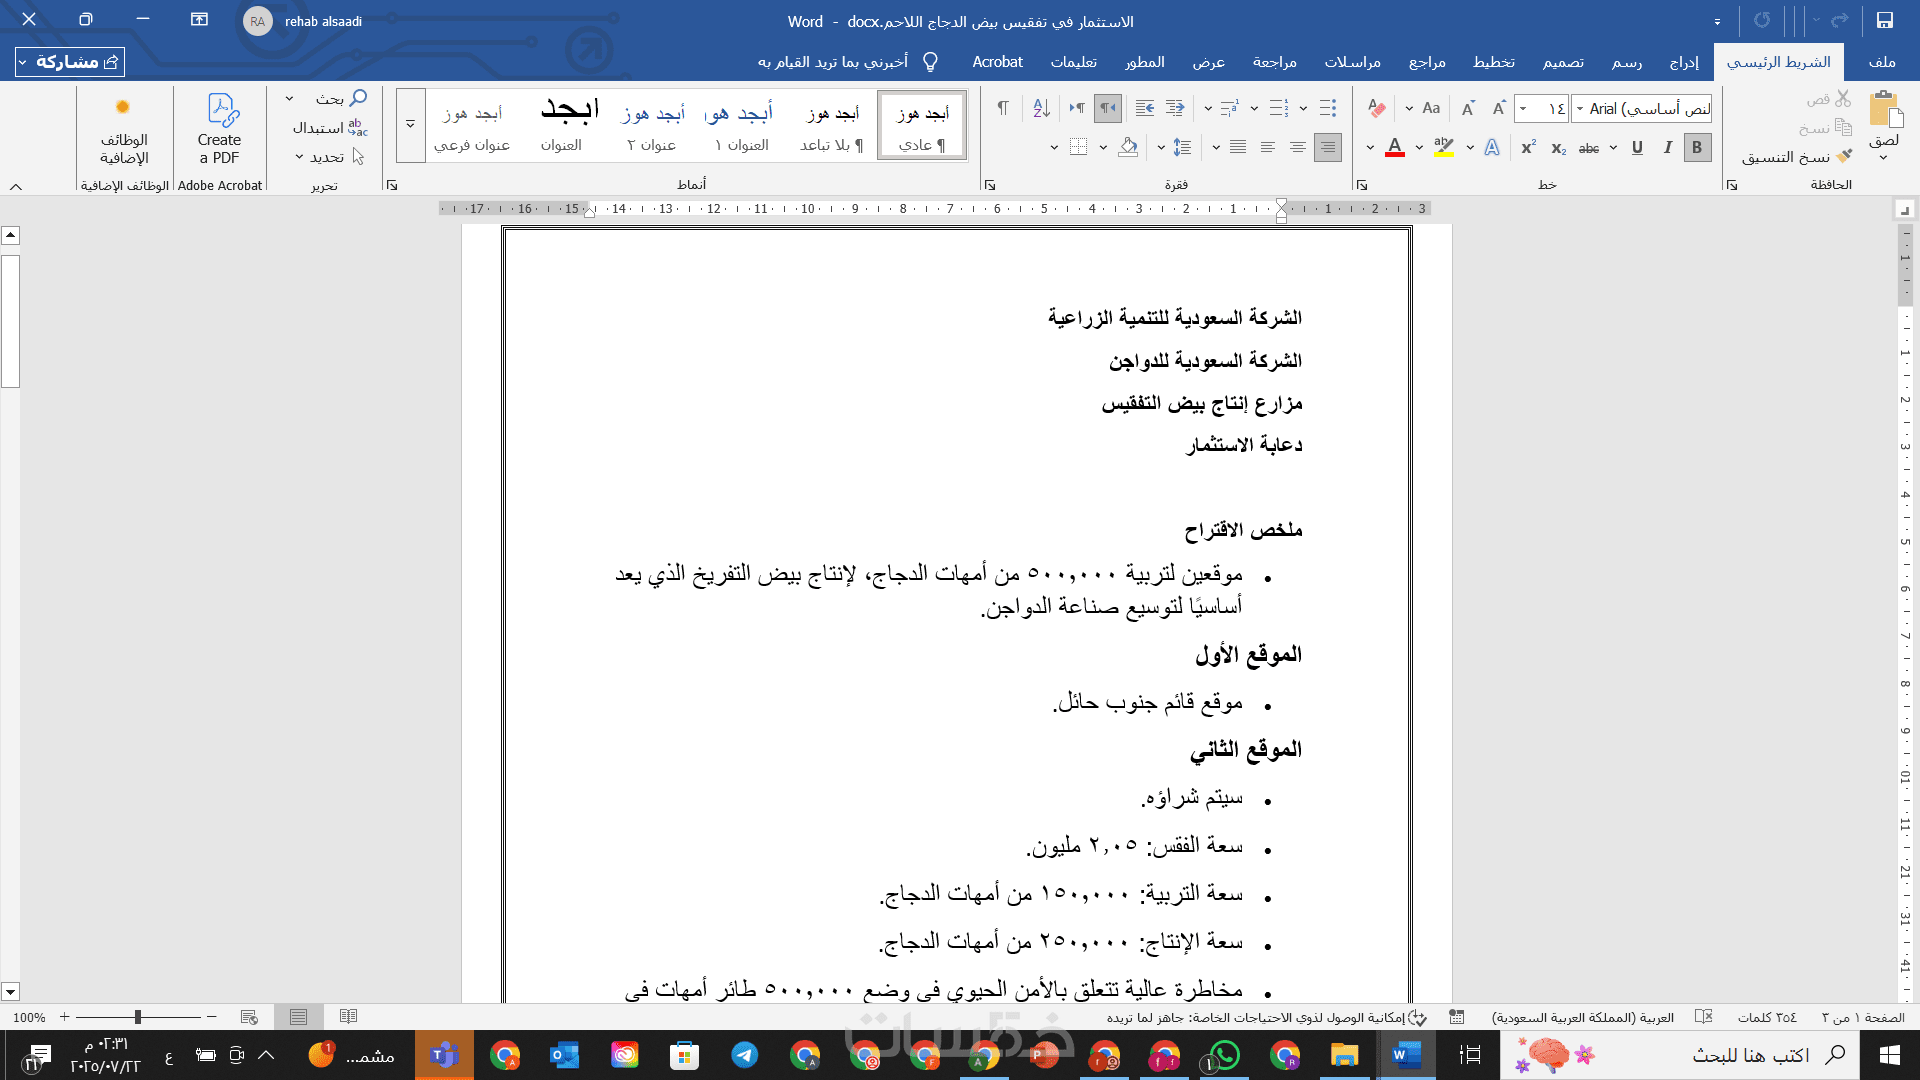Image resolution: width=1920 pixels, height=1080 pixels.
Task: Open the إدراج (Insert) ribbon tab
Action: [1684, 62]
